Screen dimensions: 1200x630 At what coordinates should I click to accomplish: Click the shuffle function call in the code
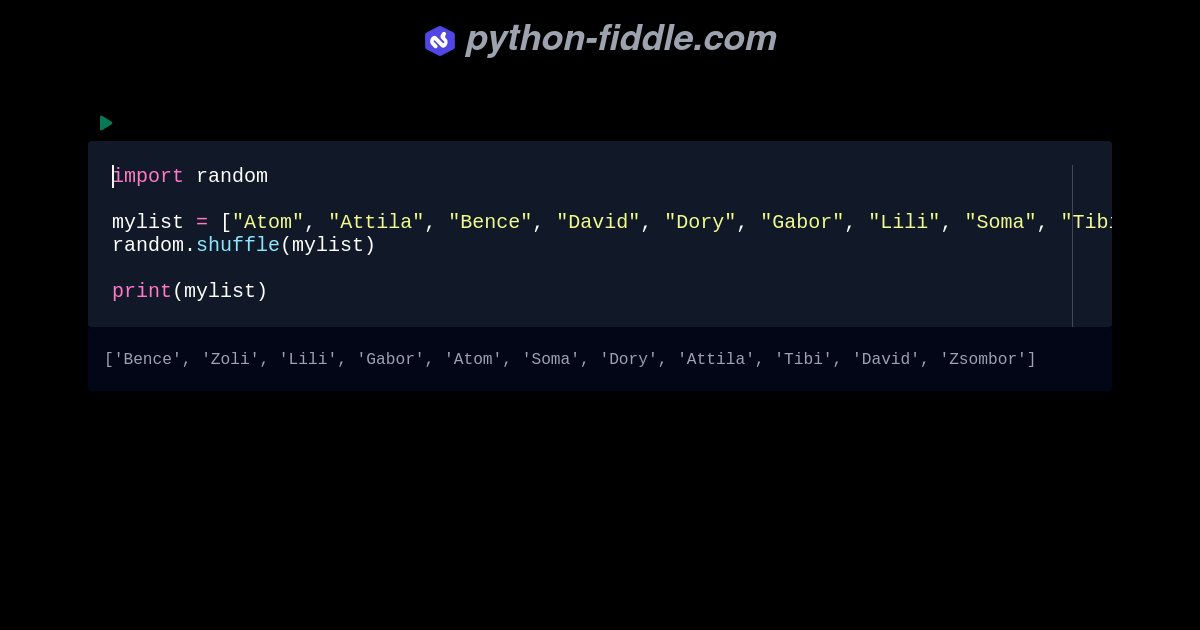[x=238, y=244]
